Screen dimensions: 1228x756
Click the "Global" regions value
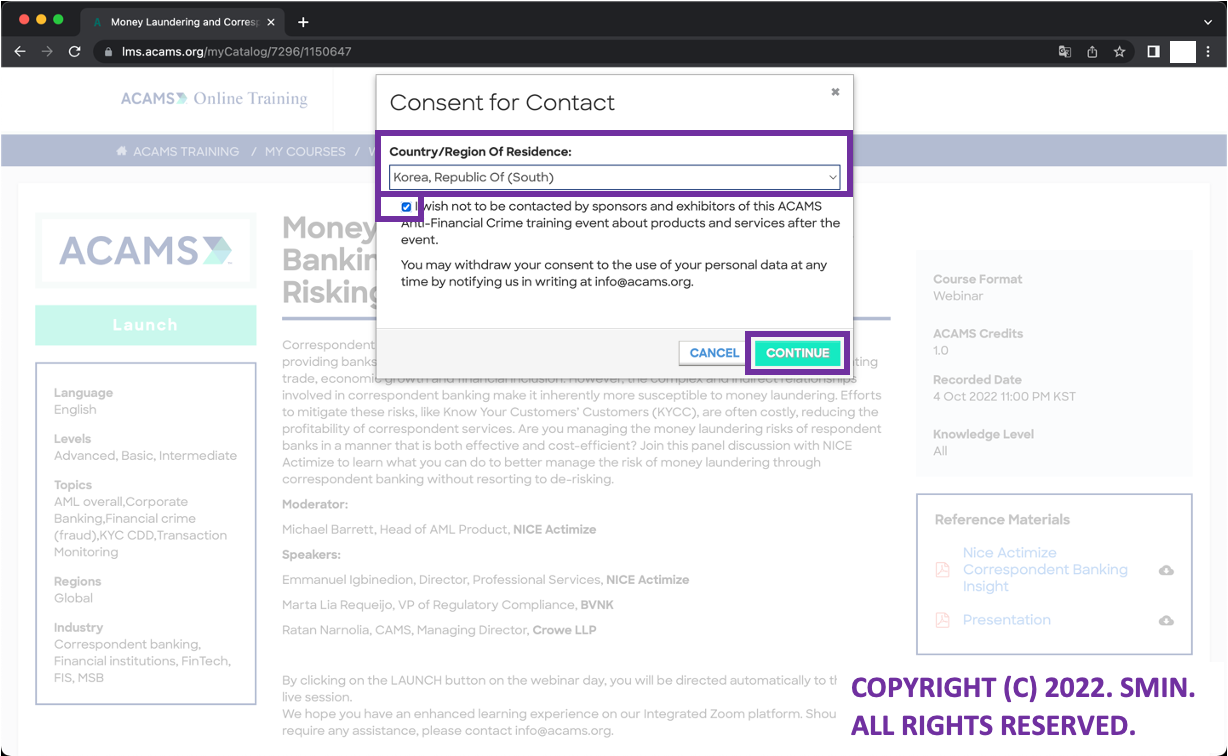tap(73, 598)
